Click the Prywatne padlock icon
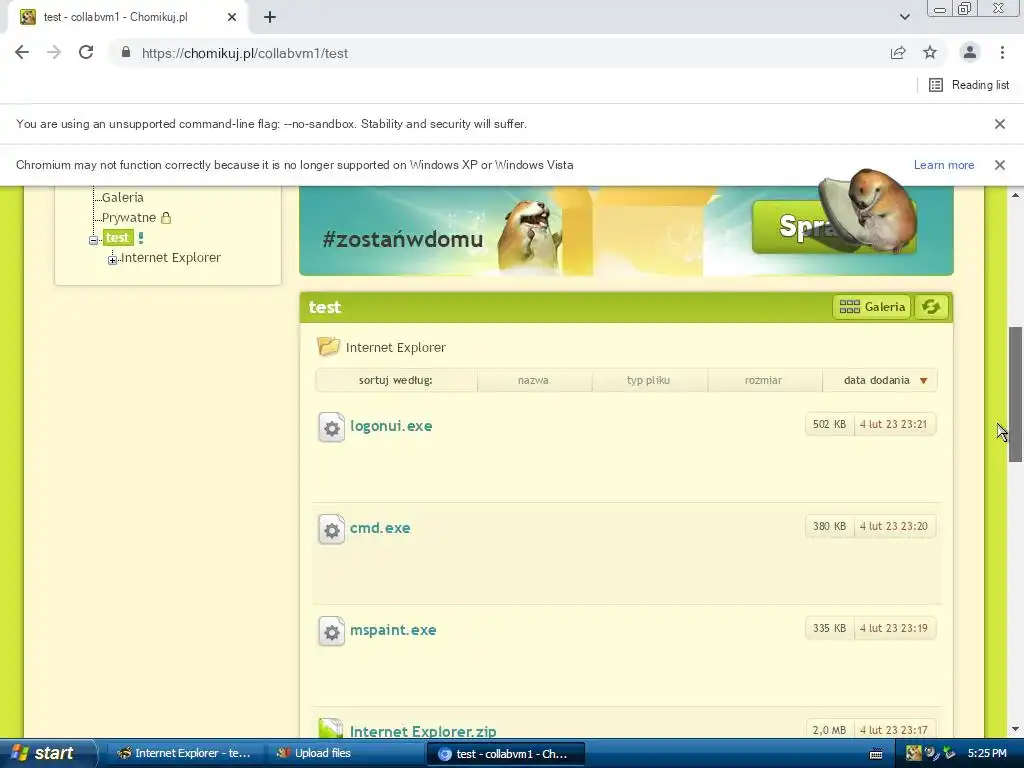Image resolution: width=1024 pixels, height=768 pixels. pyautogui.click(x=166, y=217)
